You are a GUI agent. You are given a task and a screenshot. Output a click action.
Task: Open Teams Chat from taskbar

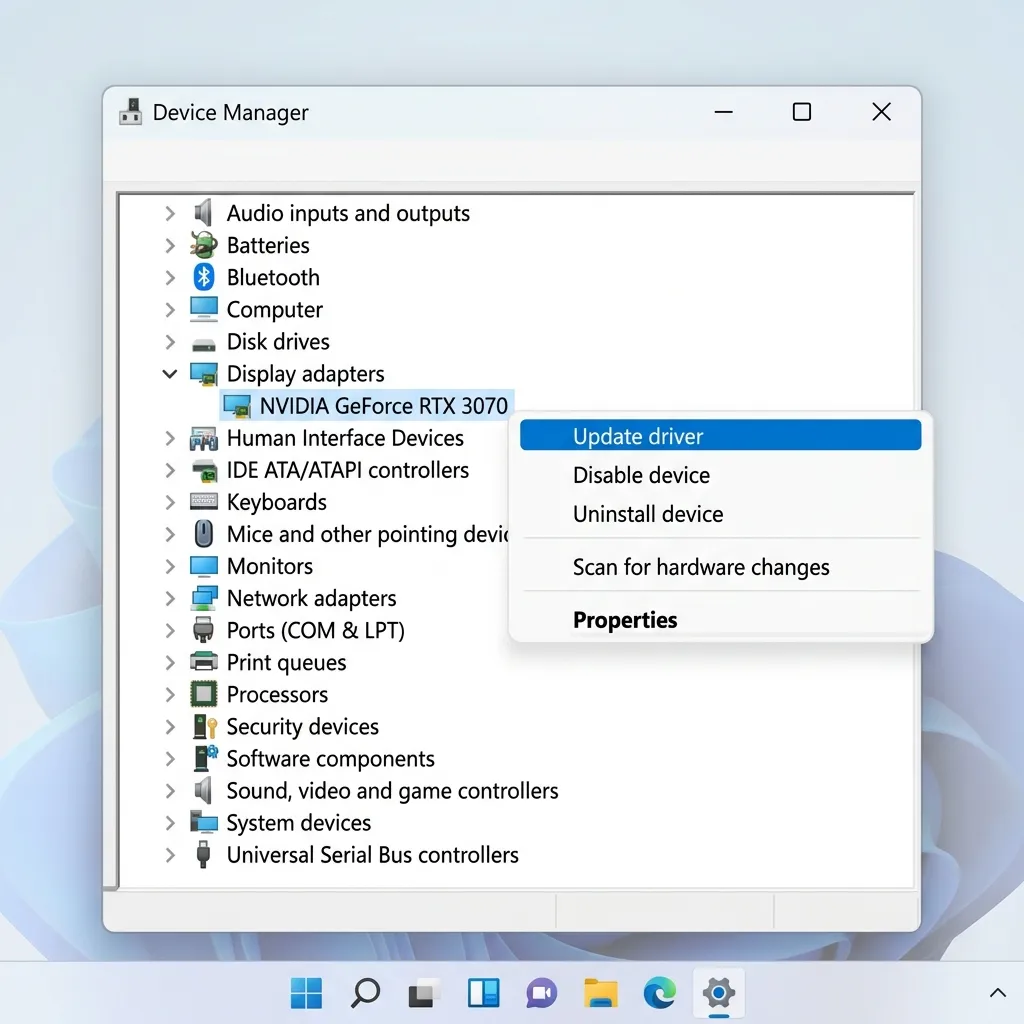point(541,993)
